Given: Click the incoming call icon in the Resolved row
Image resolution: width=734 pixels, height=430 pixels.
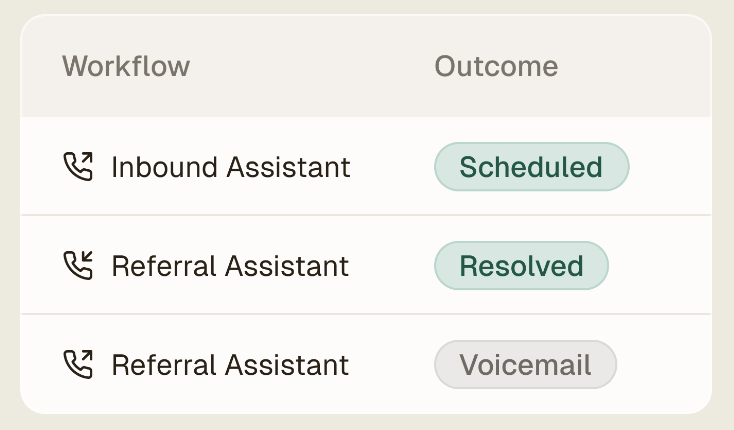Looking at the screenshot, I should pos(78,265).
